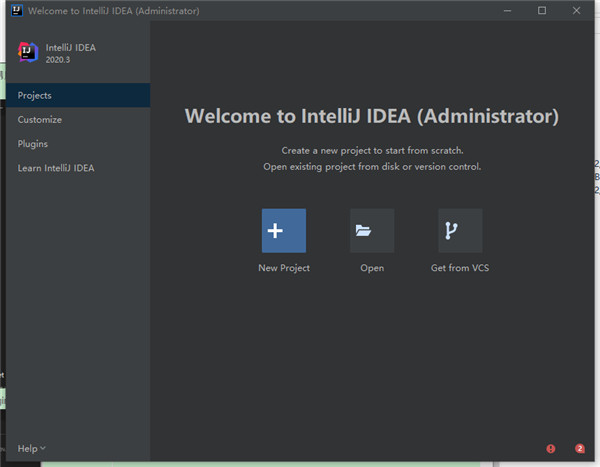Switch to the Customize tab
Image resolution: width=600 pixels, height=467 pixels.
40,120
